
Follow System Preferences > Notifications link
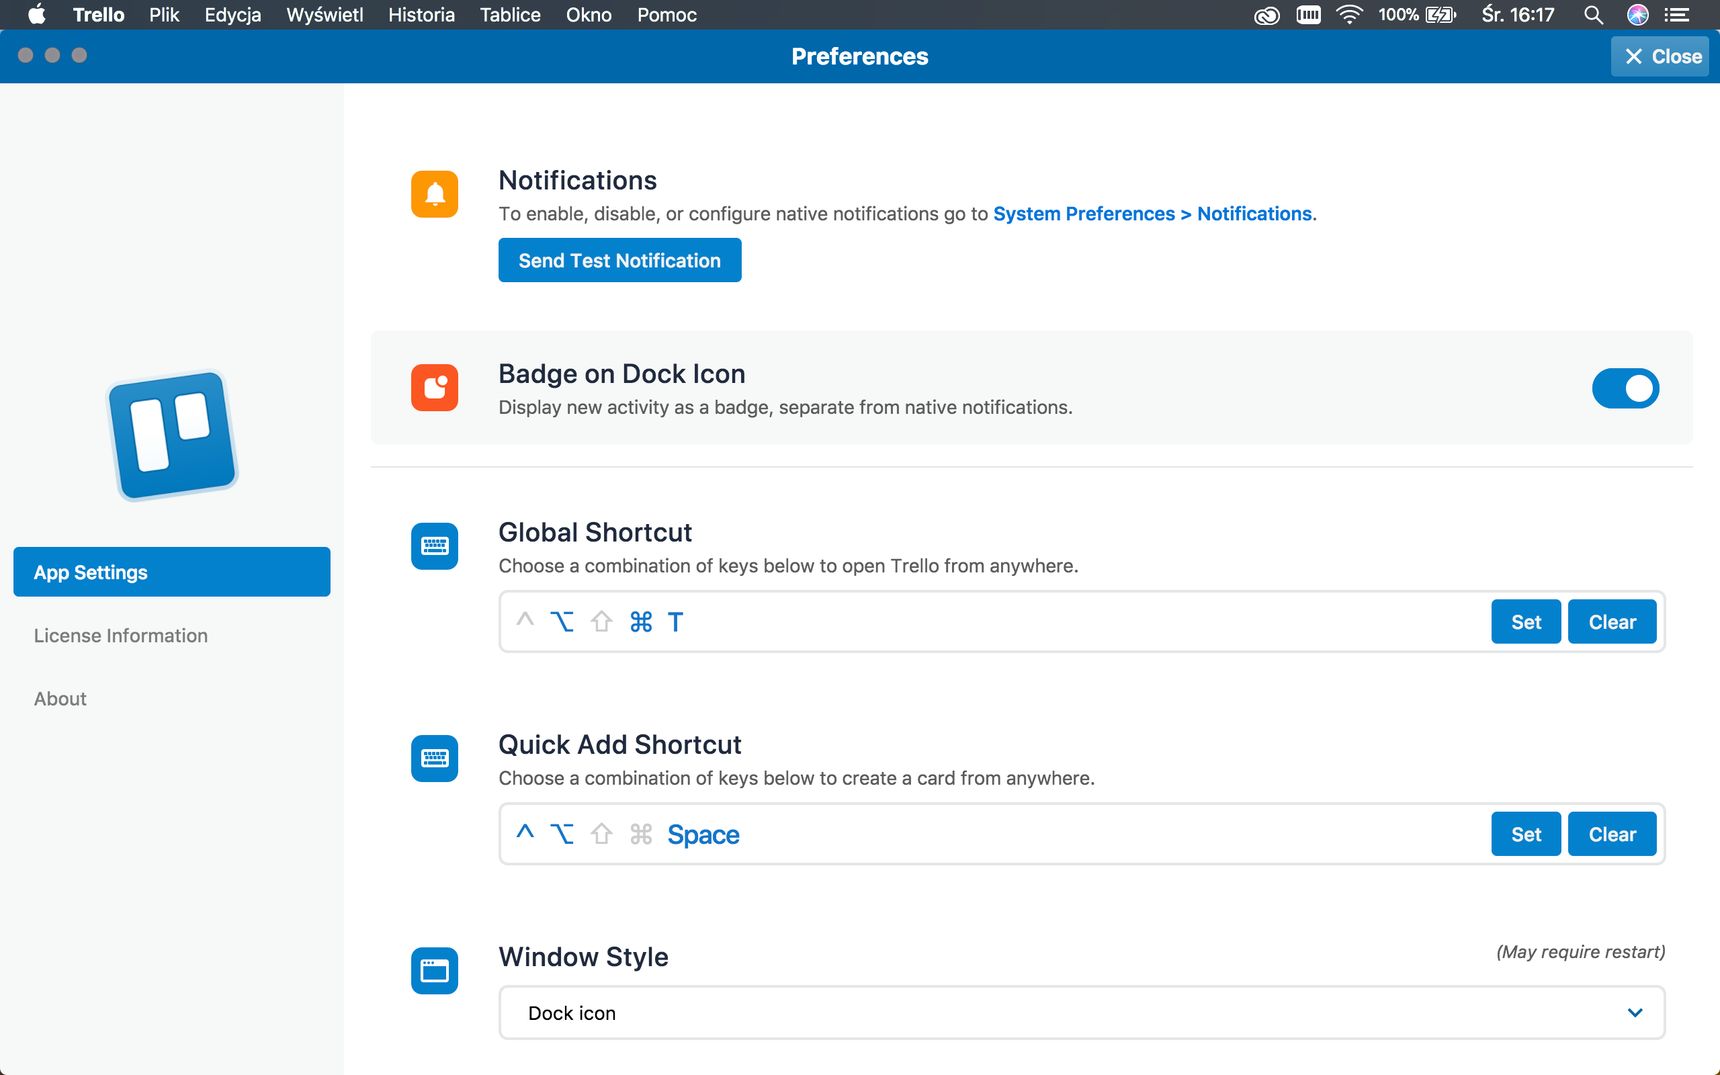click(x=1154, y=214)
